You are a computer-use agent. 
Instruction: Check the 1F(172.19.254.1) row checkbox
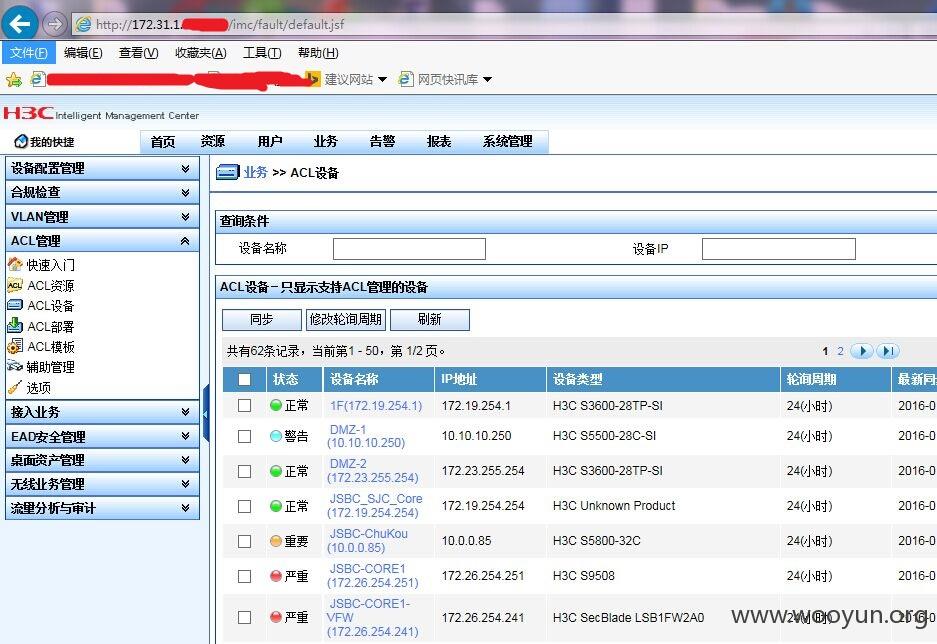coord(244,406)
